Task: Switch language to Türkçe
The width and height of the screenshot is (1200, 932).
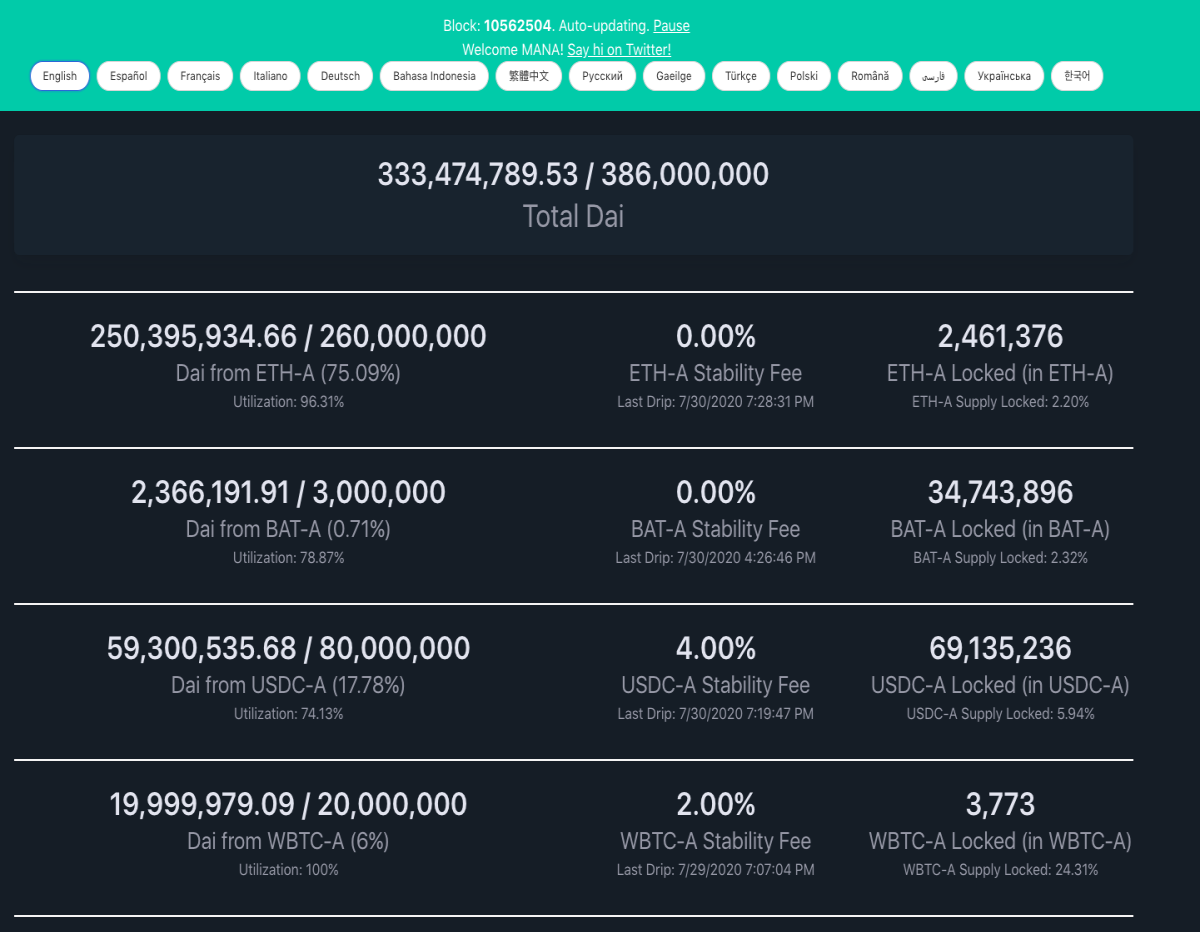Action: pyautogui.click(x=741, y=76)
